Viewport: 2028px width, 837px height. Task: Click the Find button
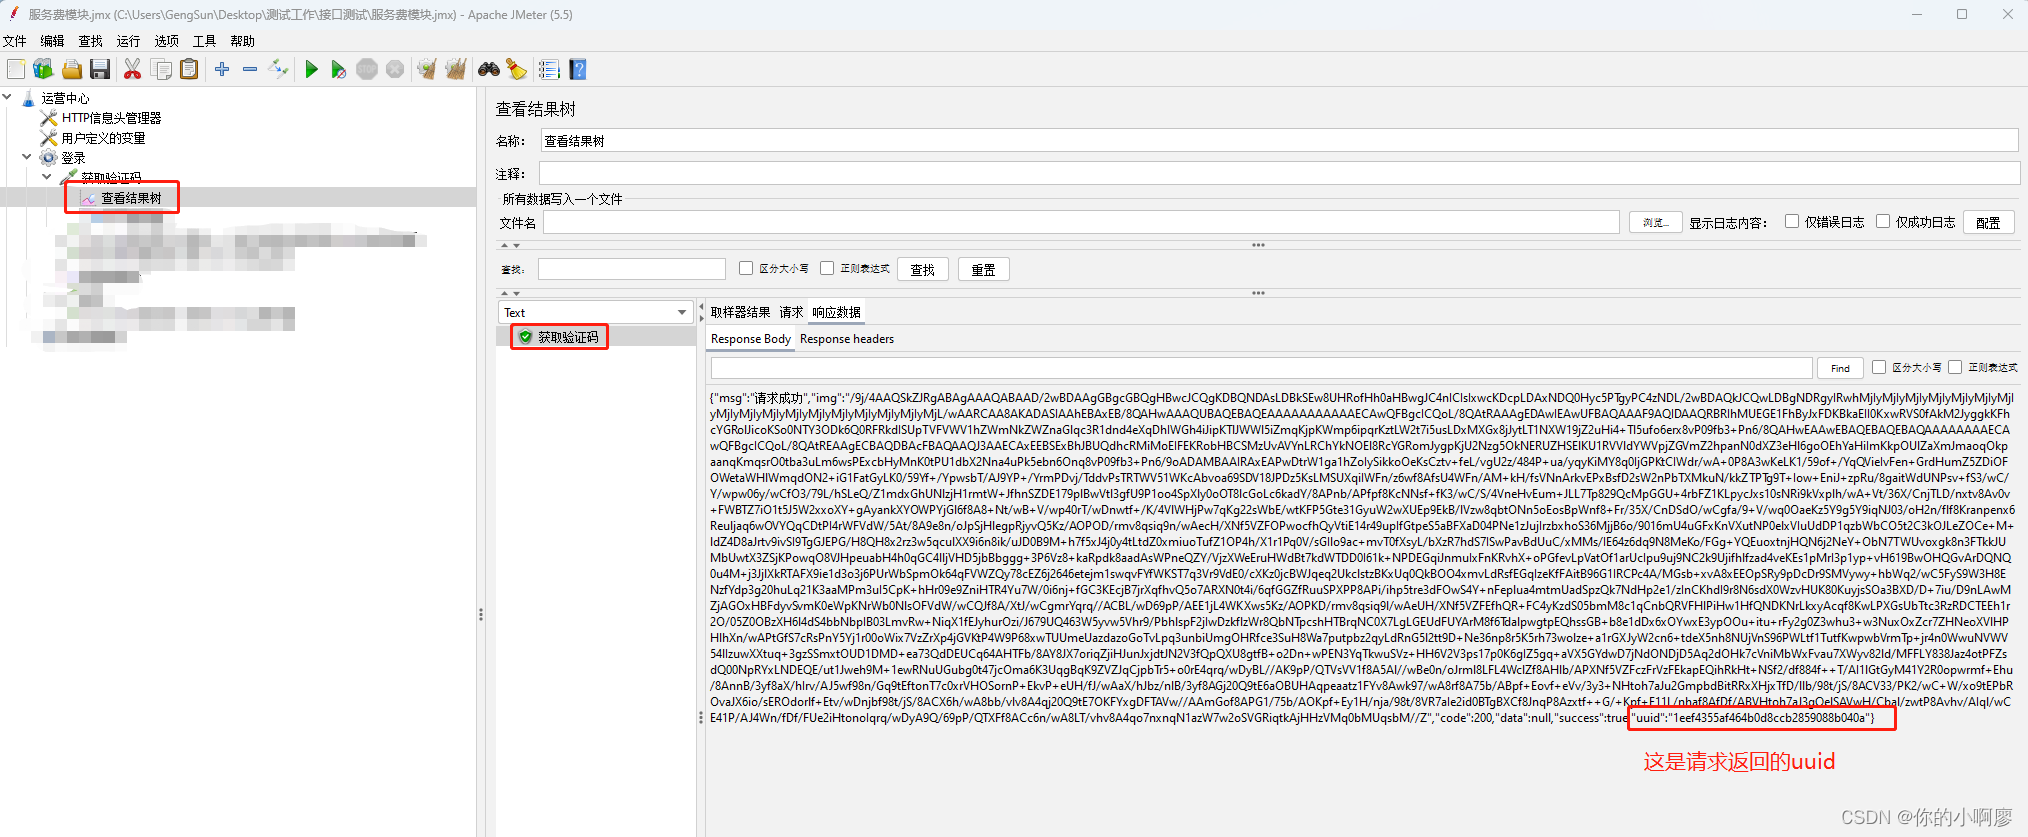point(1840,368)
